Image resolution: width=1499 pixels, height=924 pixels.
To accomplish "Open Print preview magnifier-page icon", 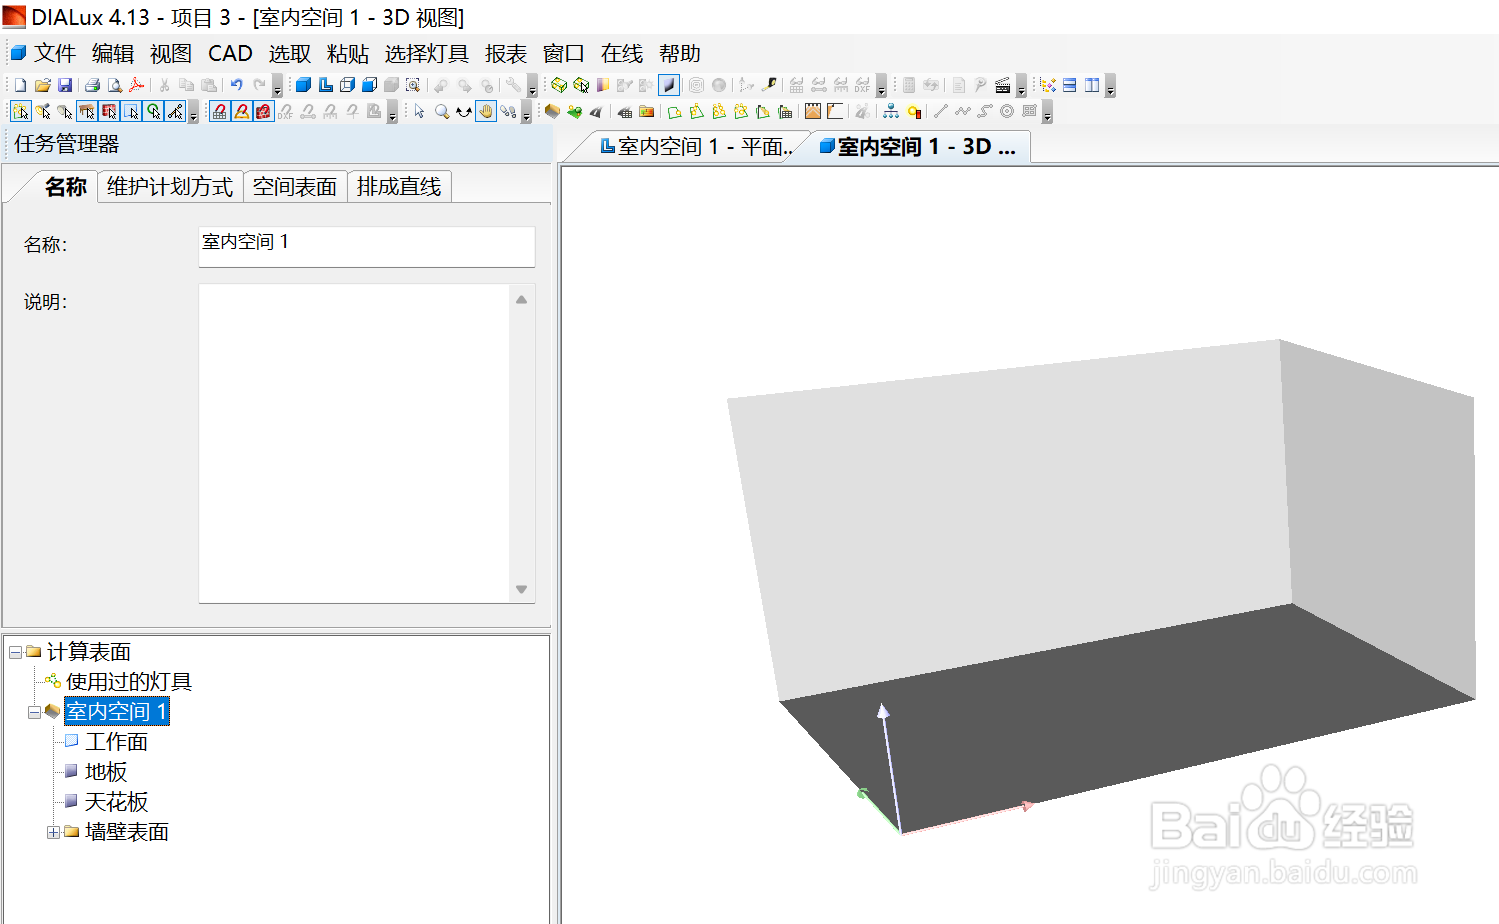I will coord(115,85).
